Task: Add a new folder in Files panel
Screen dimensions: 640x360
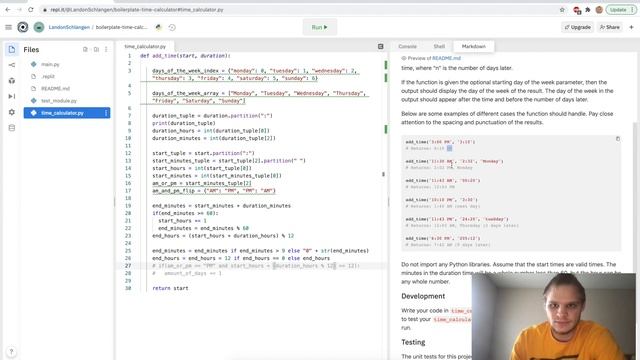Action: tap(96, 49)
